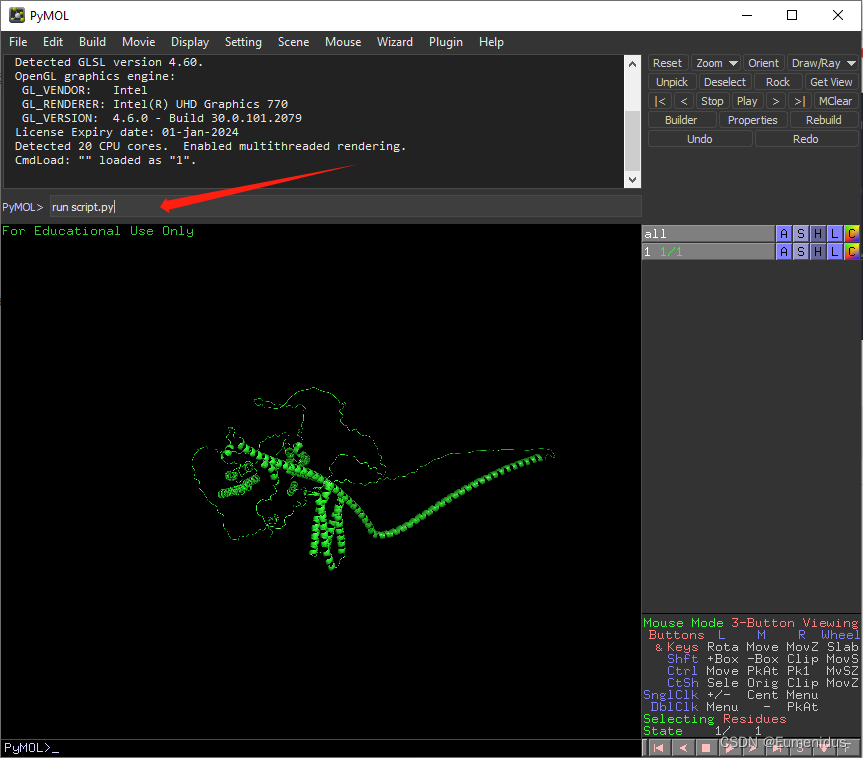Toggle visibility of object 1 in the list
This screenshot has height=758, width=863.
pyautogui.click(x=708, y=252)
